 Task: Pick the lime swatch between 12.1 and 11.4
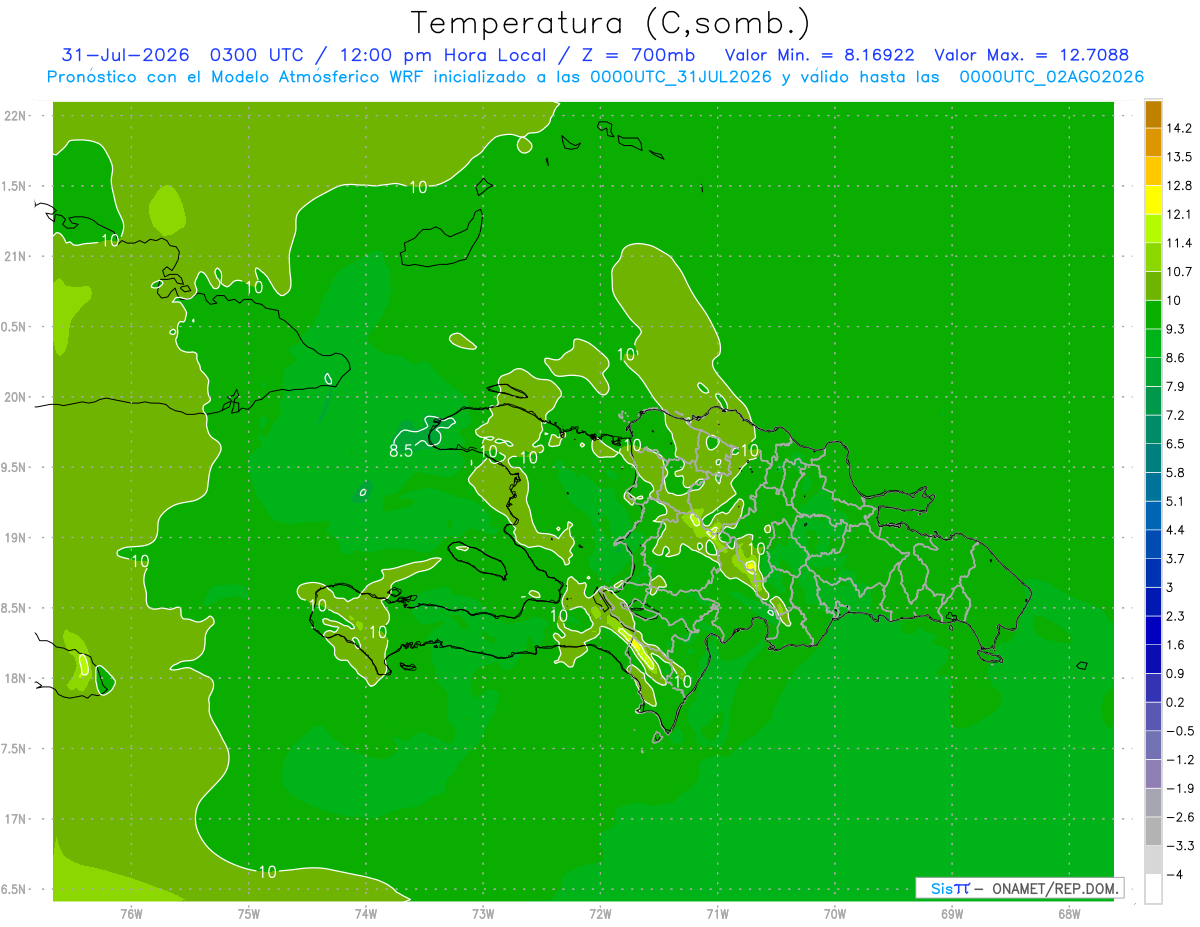click(1153, 228)
